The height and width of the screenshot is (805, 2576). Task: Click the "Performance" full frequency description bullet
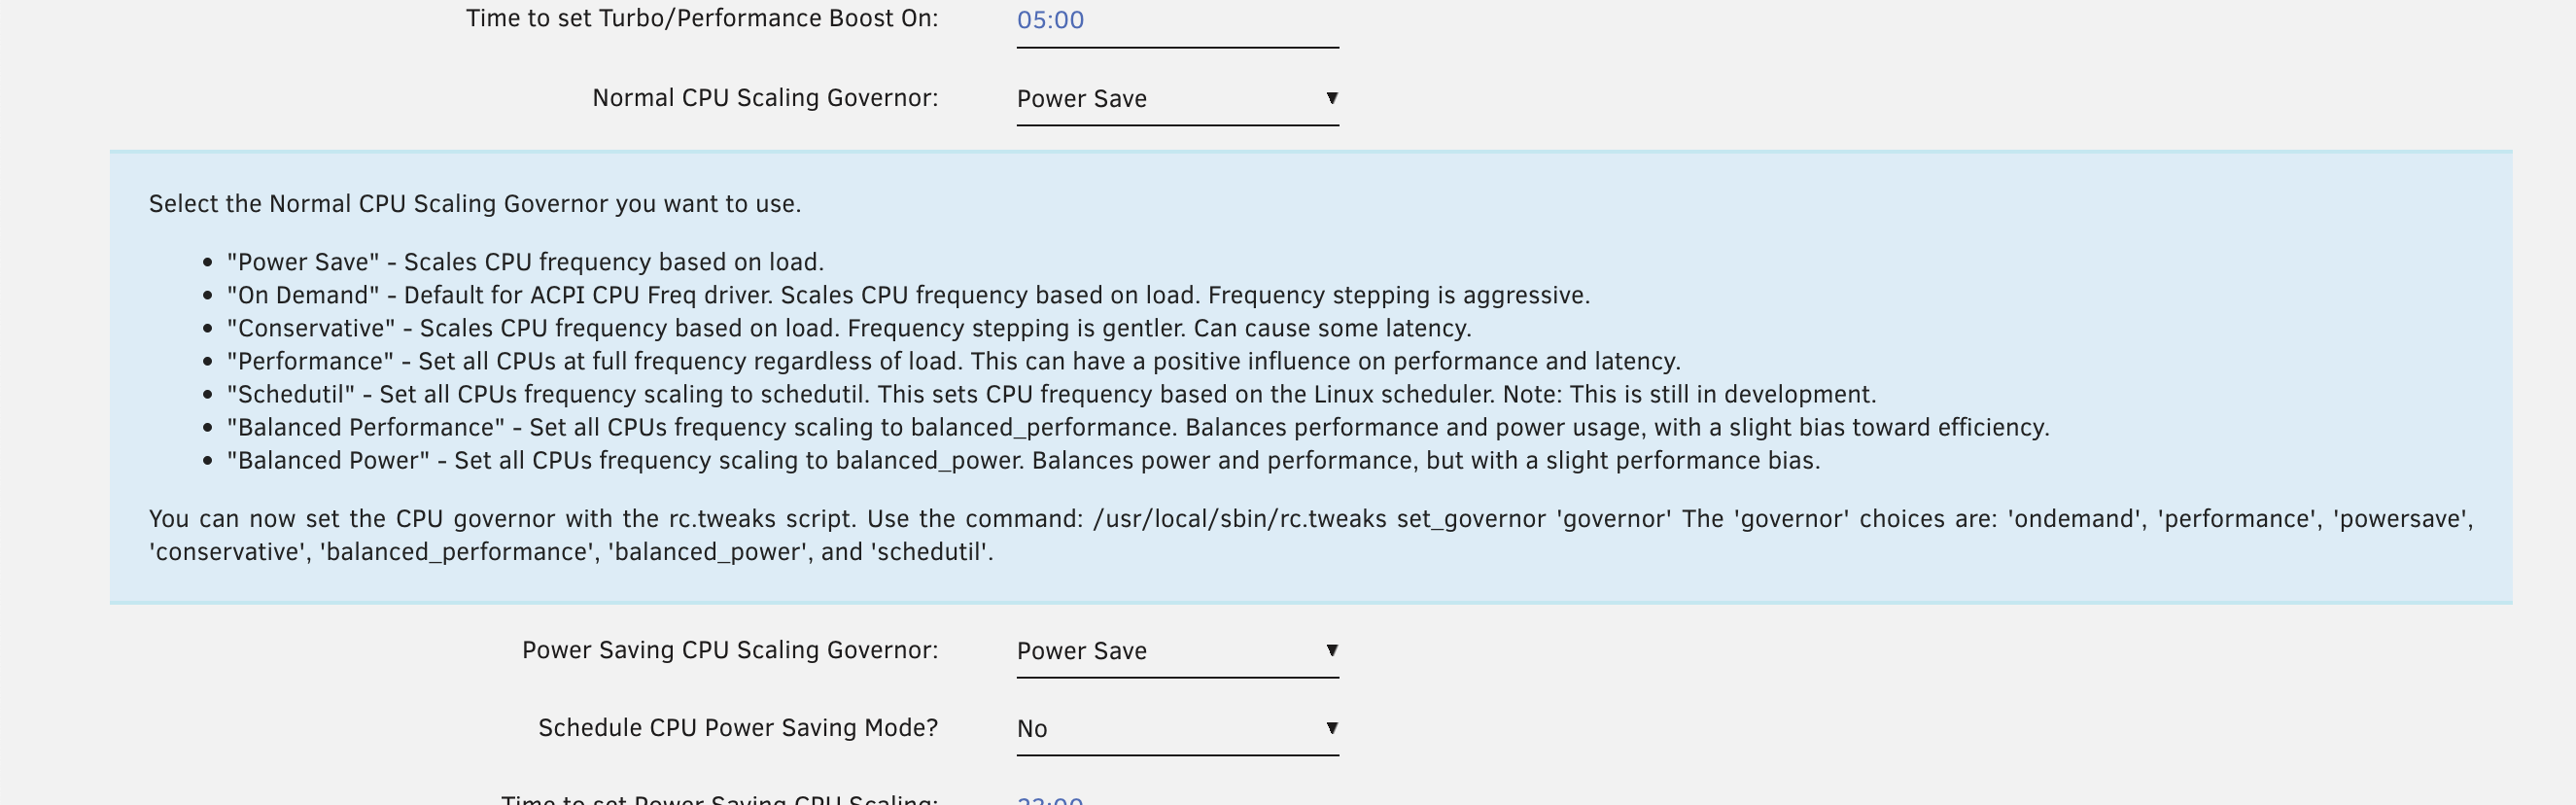click(x=953, y=361)
